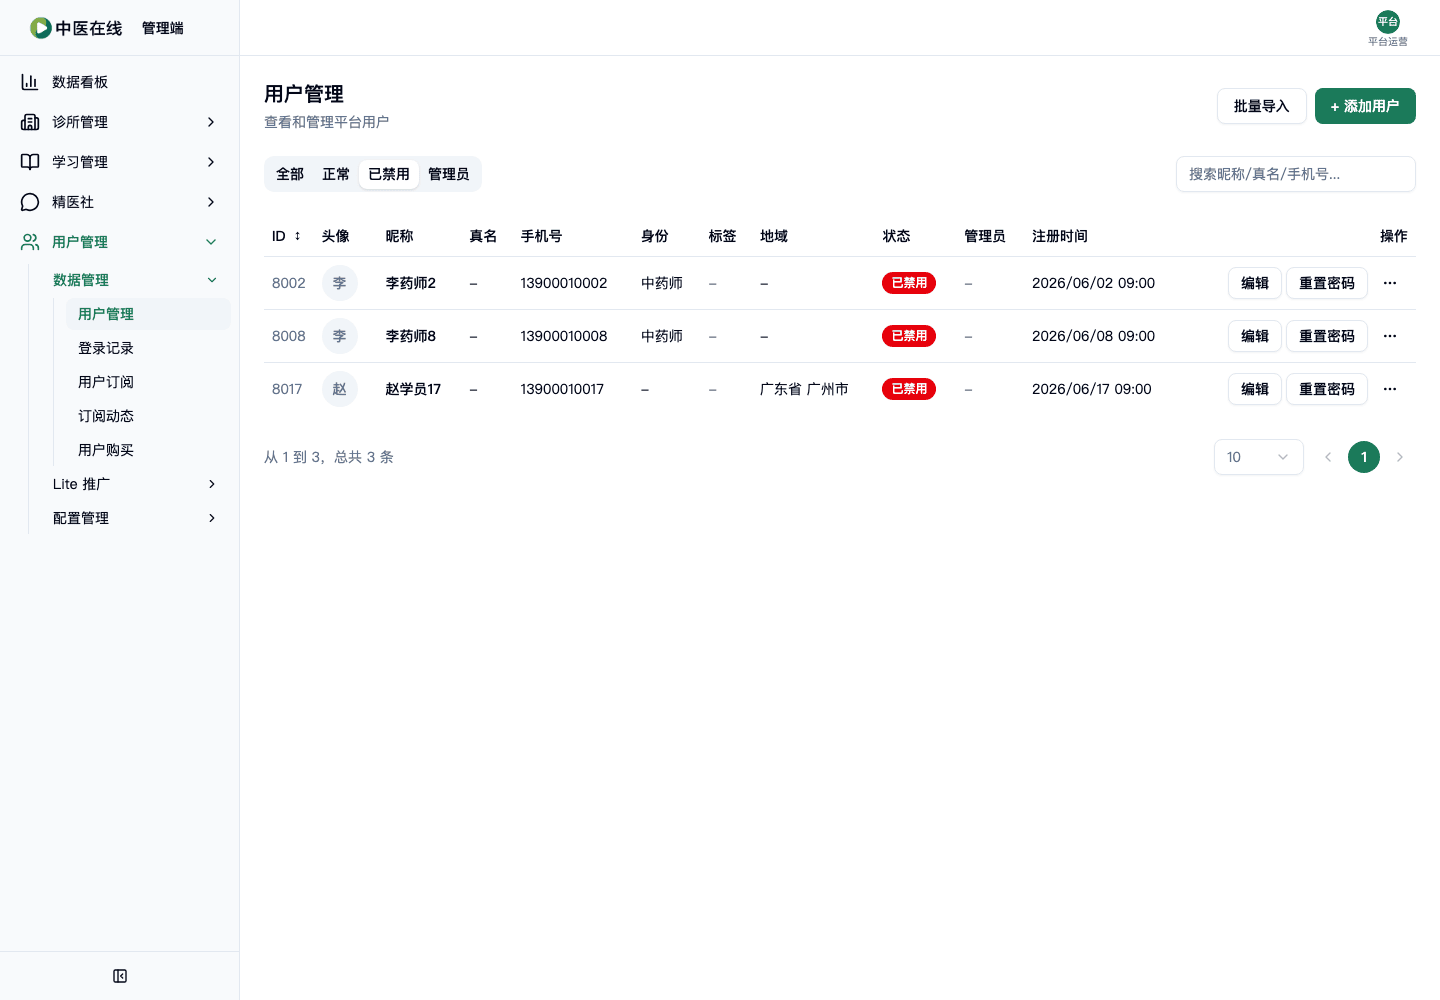Viewport: 1440px width, 1000px height.
Task: Edit user 赵学员17 with 编辑
Action: point(1255,389)
